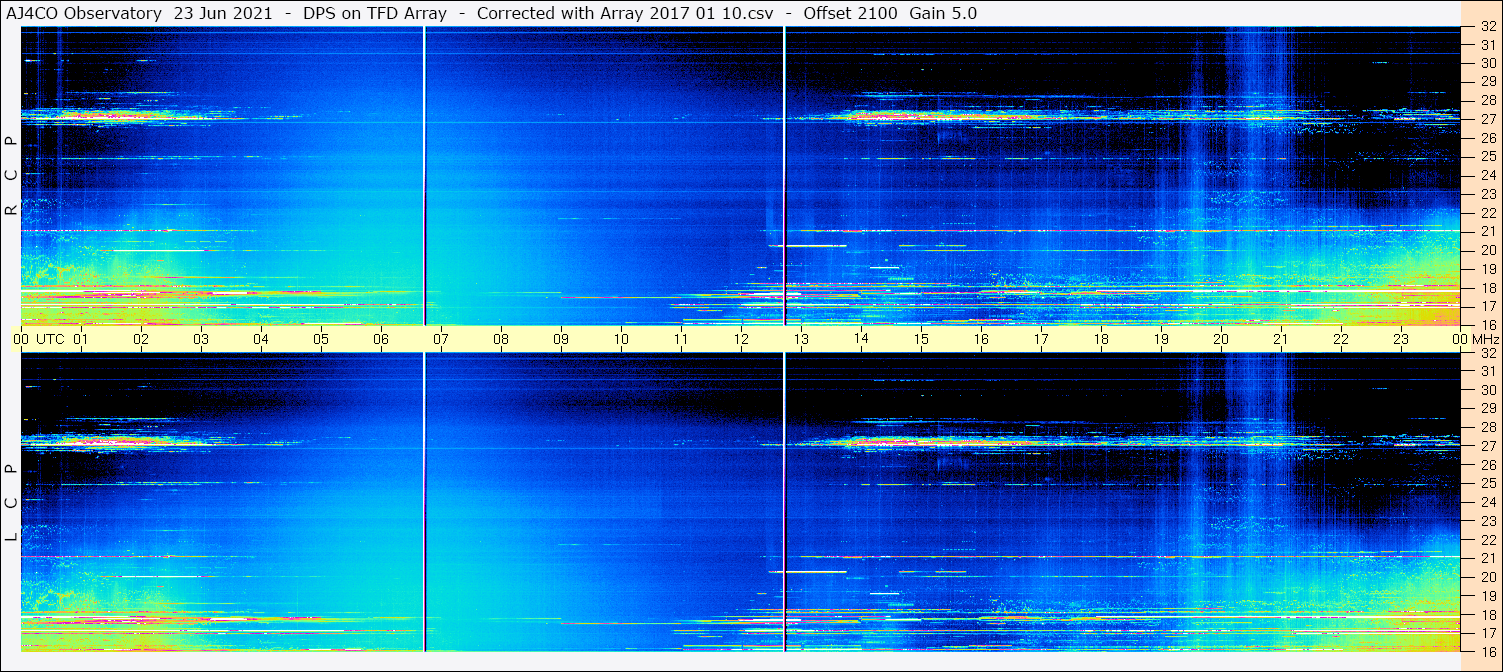Click the "08" hour tick label
The width and height of the screenshot is (1503, 672).
(x=501, y=339)
